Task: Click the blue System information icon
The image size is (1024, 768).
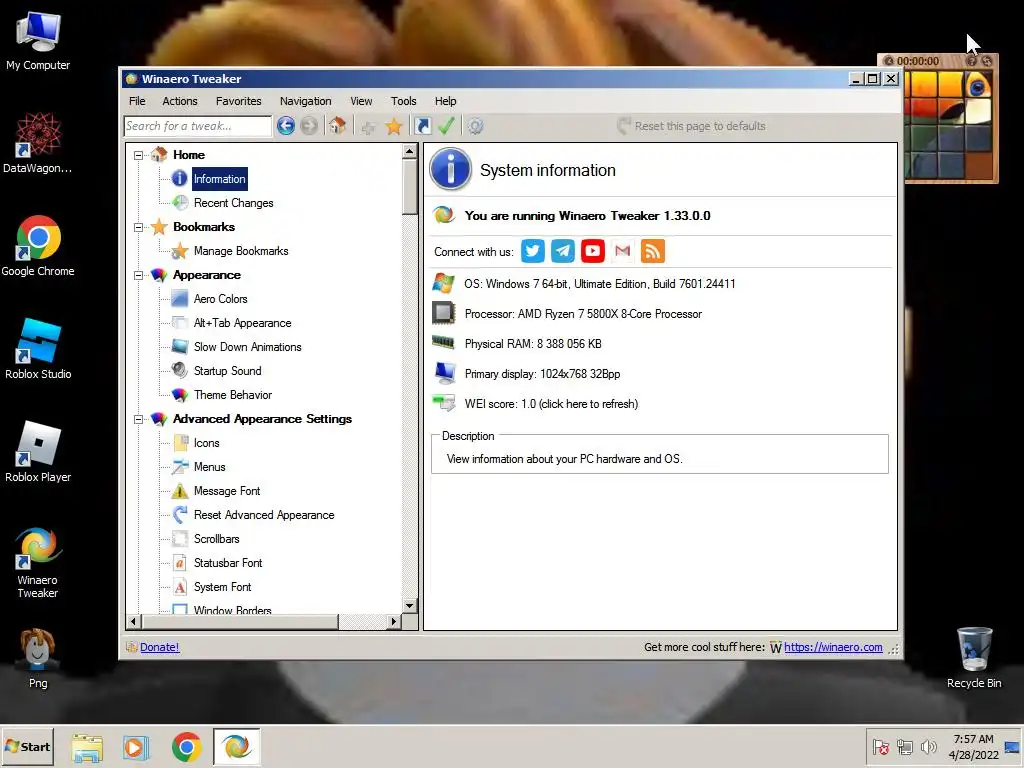Action: 450,169
